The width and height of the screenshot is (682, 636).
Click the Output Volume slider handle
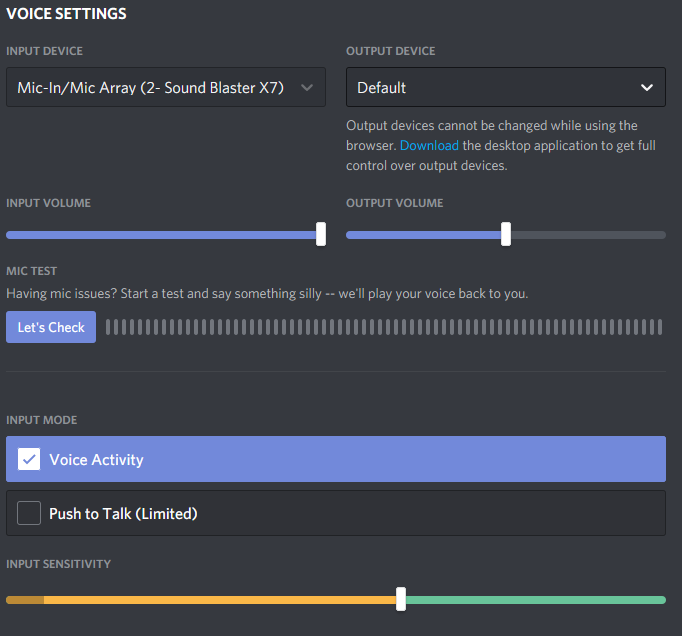pyautogui.click(x=506, y=234)
